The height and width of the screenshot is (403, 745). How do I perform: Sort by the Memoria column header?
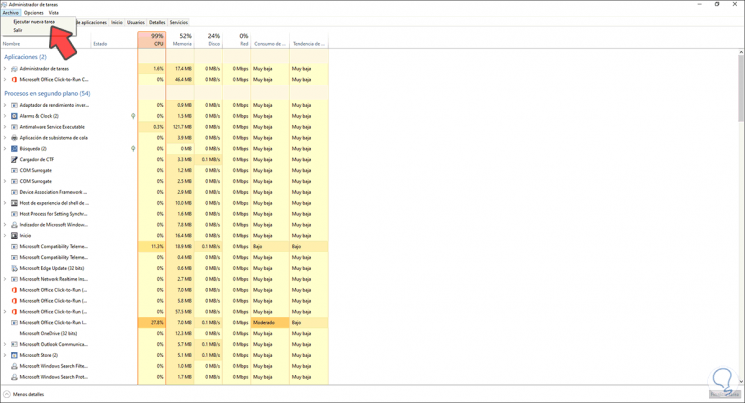[x=180, y=40]
